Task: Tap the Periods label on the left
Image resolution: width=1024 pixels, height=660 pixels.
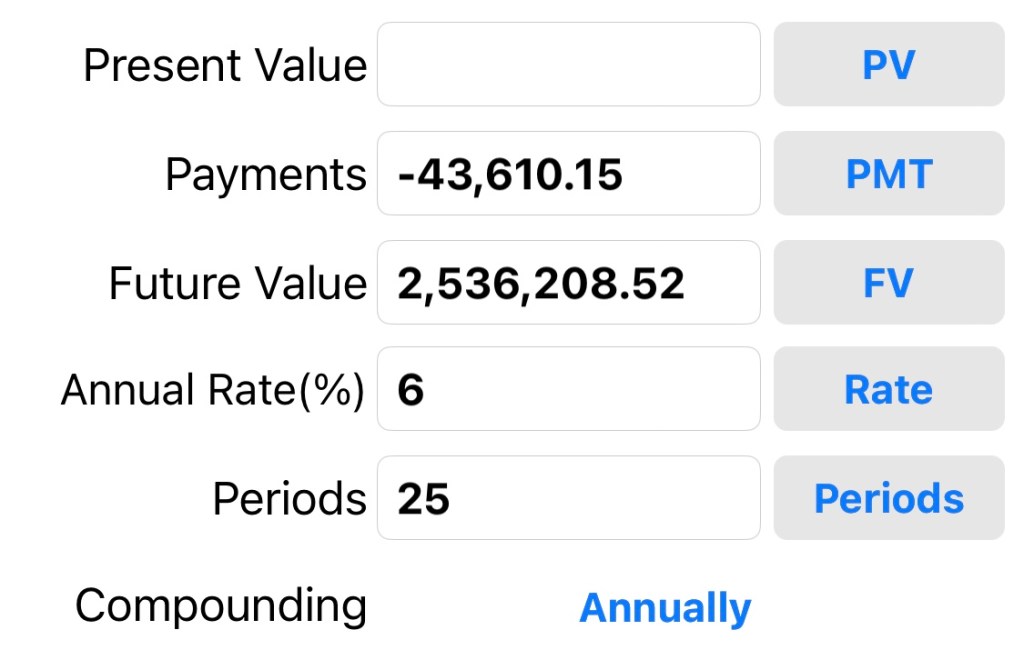Action: 289,498
